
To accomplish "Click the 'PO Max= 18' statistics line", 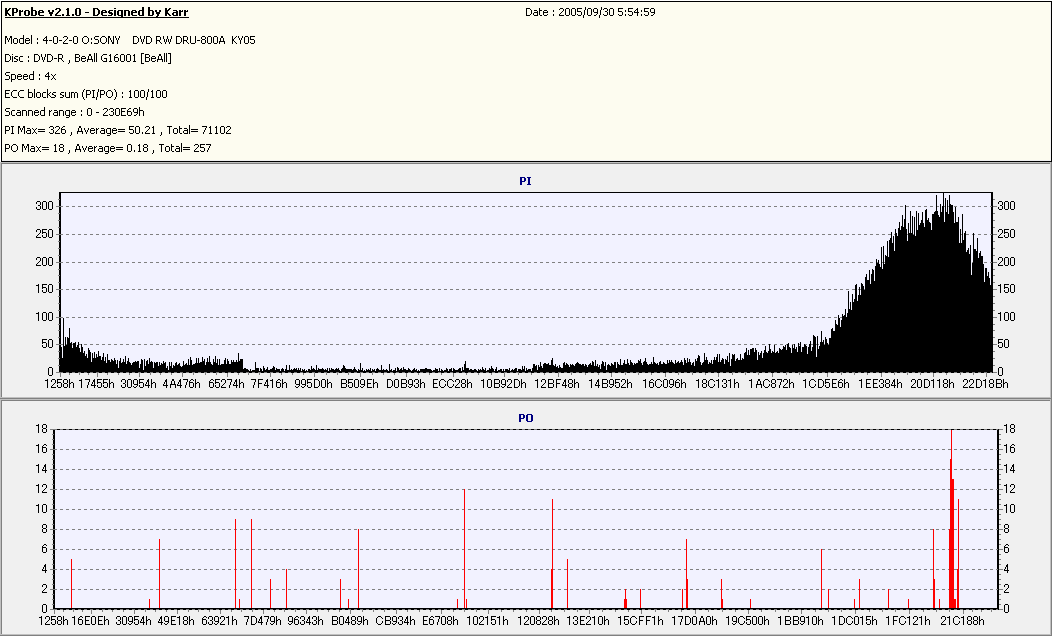I will pos(108,148).
